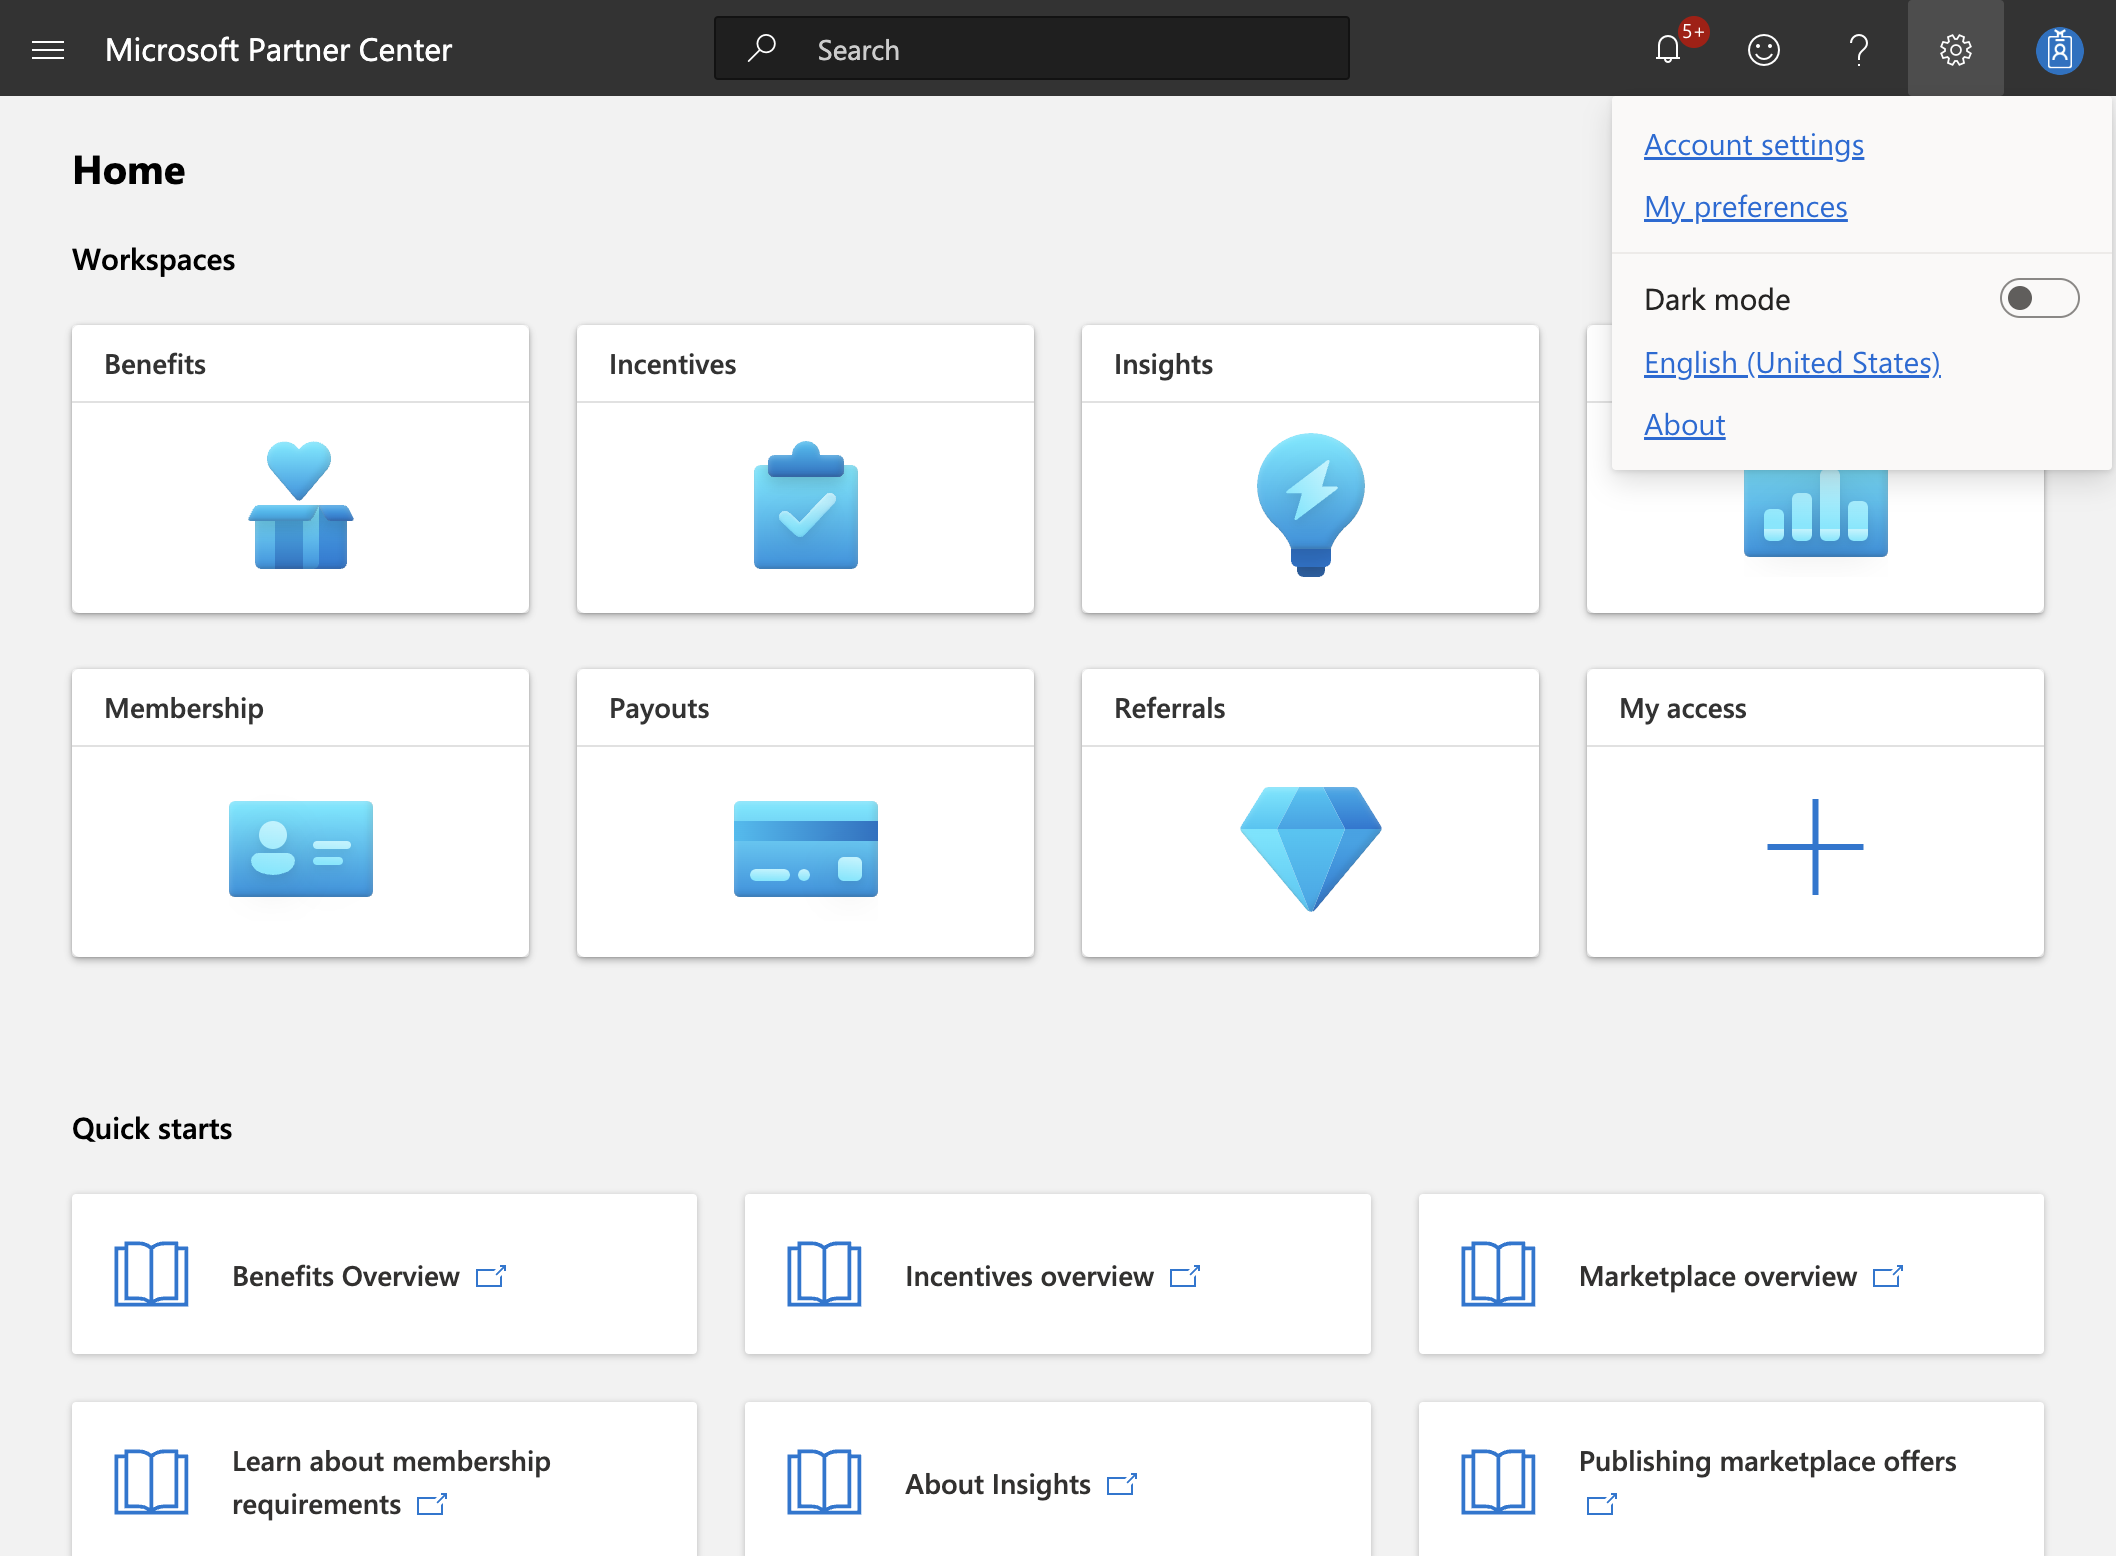Open the Incentives overview quick start
The width and height of the screenshot is (2116, 1556).
click(x=1029, y=1276)
